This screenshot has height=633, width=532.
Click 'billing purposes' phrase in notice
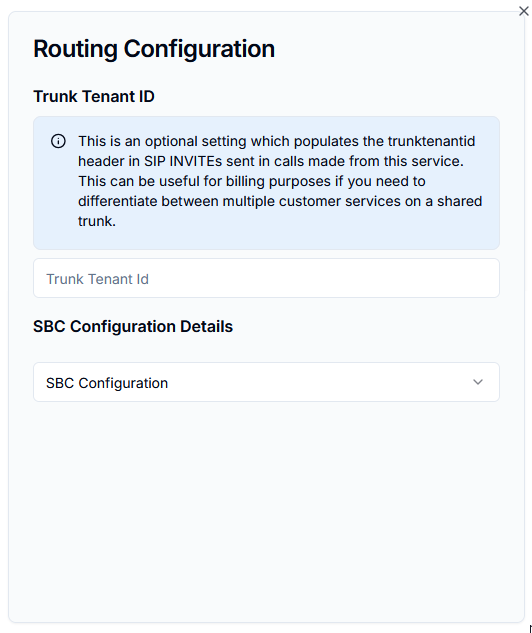point(278,182)
